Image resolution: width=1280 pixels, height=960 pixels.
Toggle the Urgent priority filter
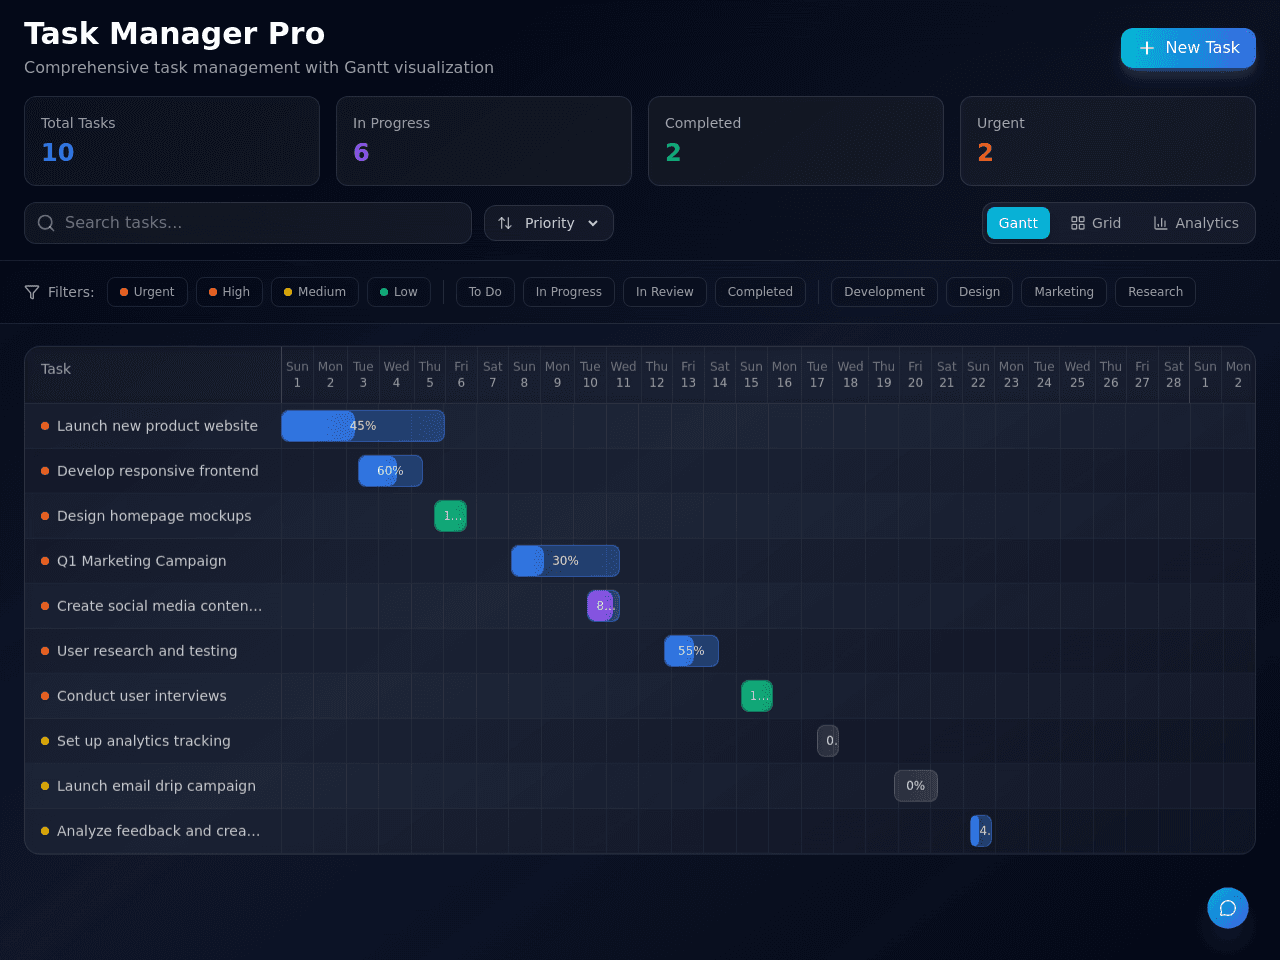click(x=147, y=292)
